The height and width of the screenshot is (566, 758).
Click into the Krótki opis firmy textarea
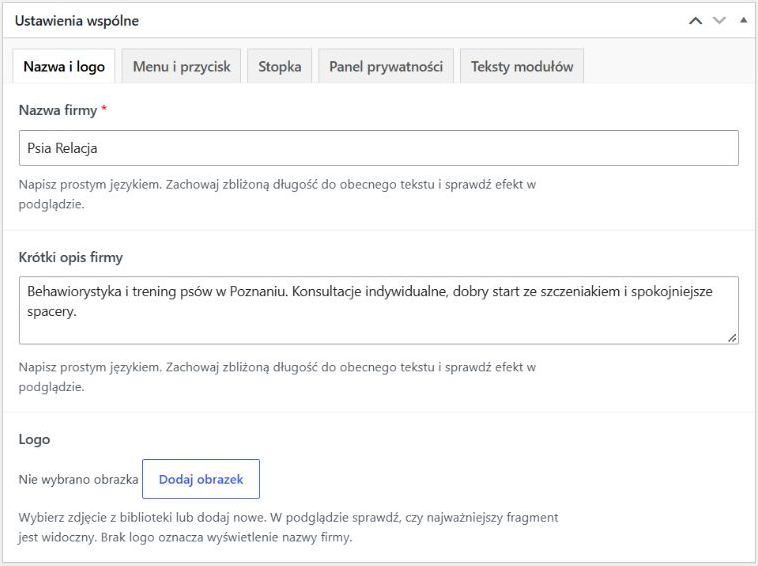[x=379, y=310]
